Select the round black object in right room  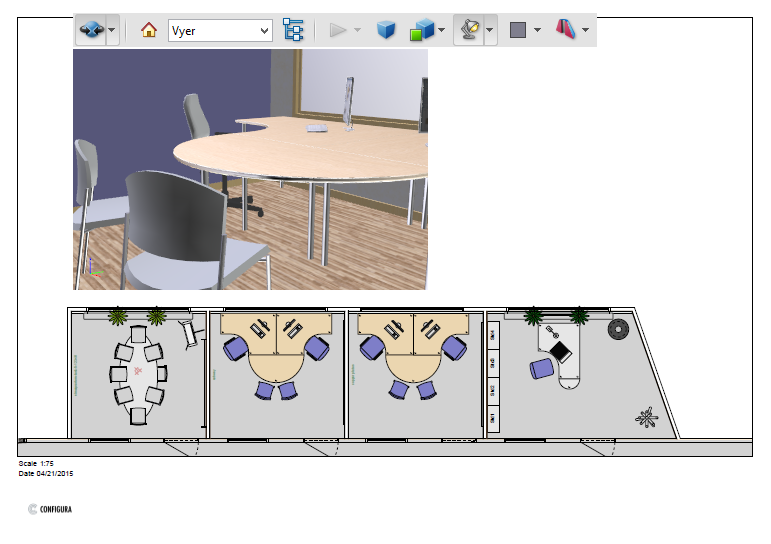point(617,327)
